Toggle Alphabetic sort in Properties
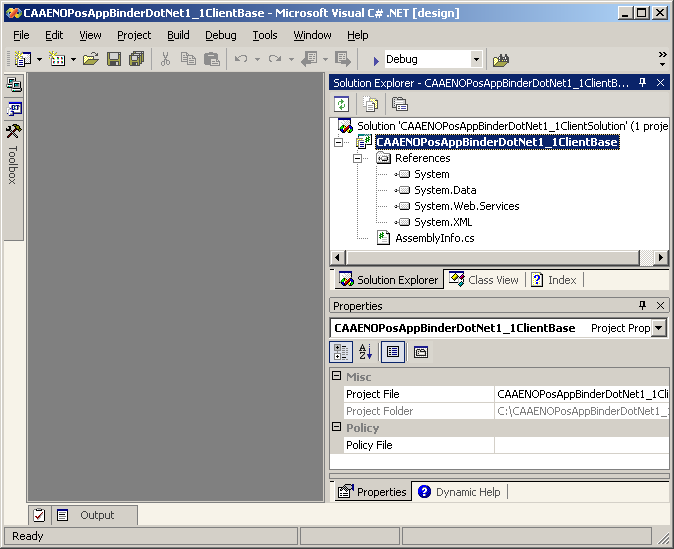The width and height of the screenshot is (674, 549). click(365, 352)
